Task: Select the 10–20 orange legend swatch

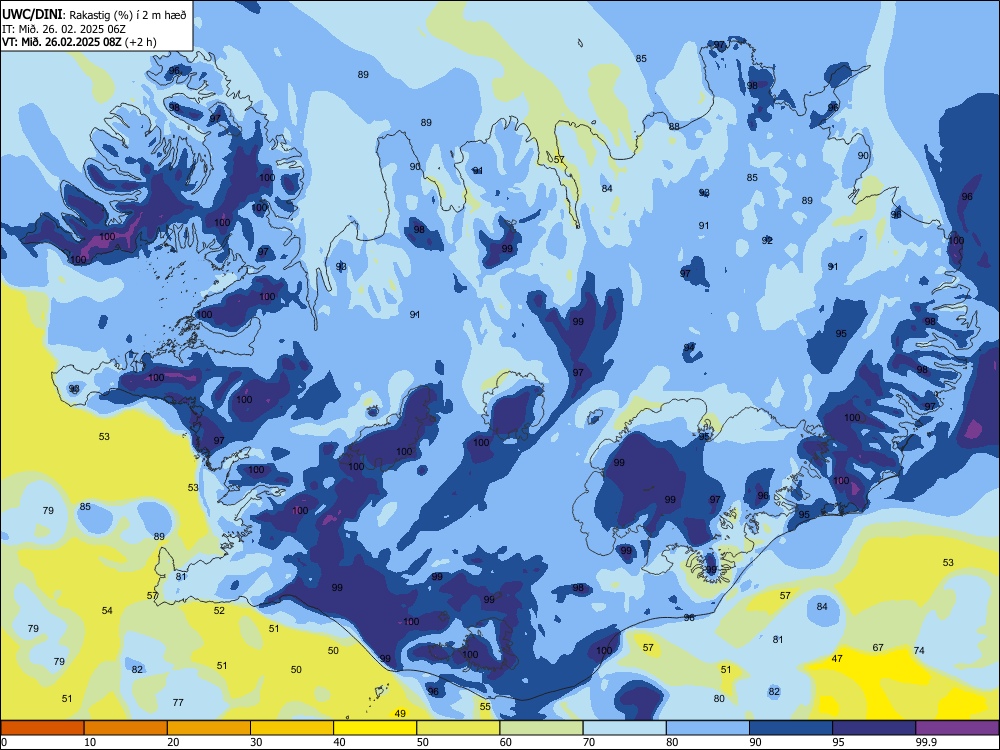Action: click(126, 728)
